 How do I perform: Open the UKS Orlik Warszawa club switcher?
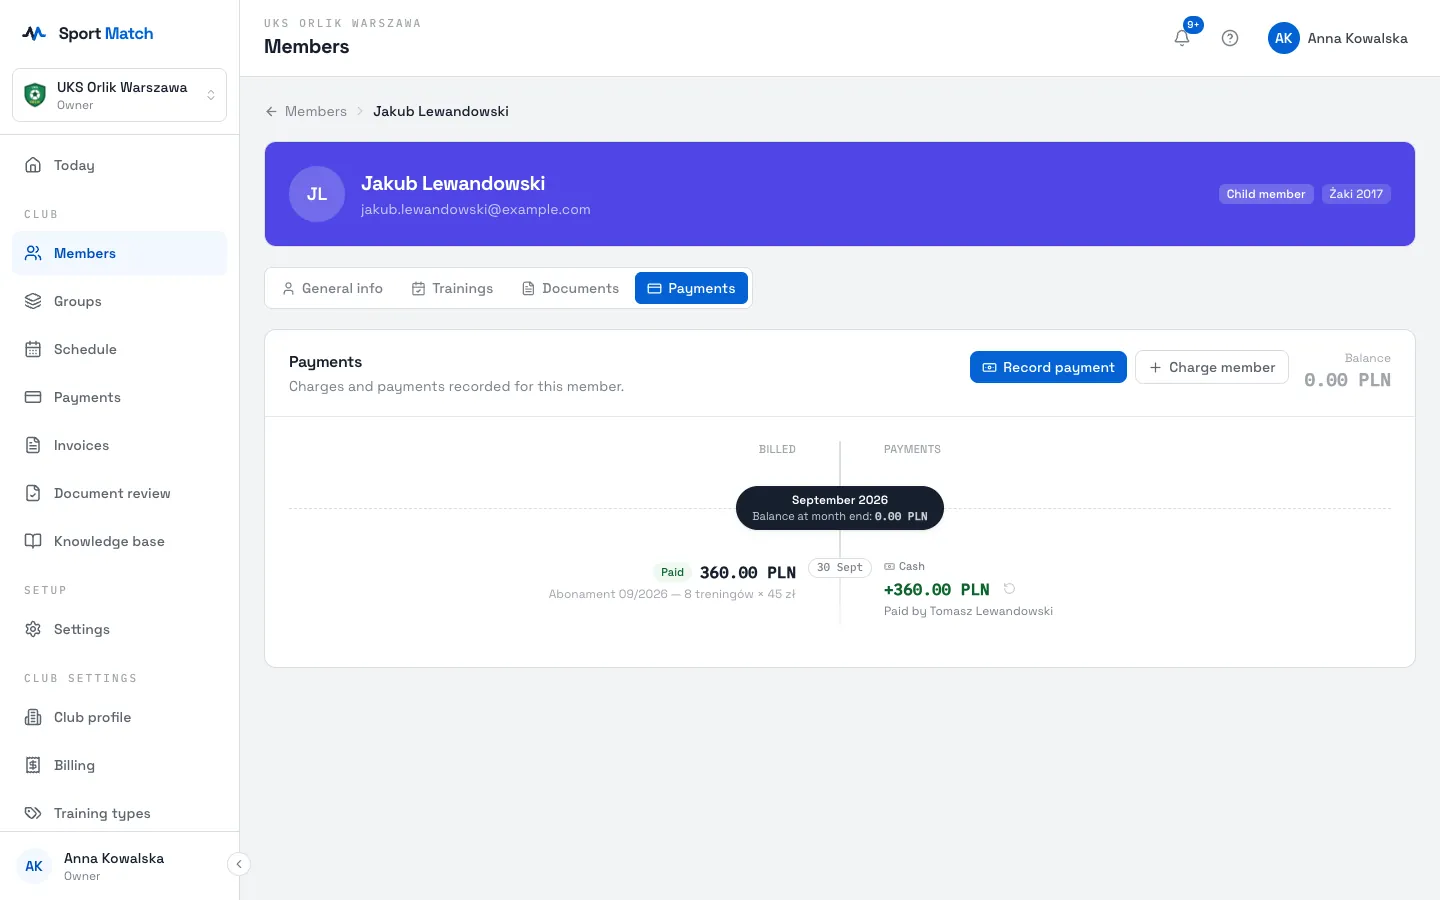point(119,95)
